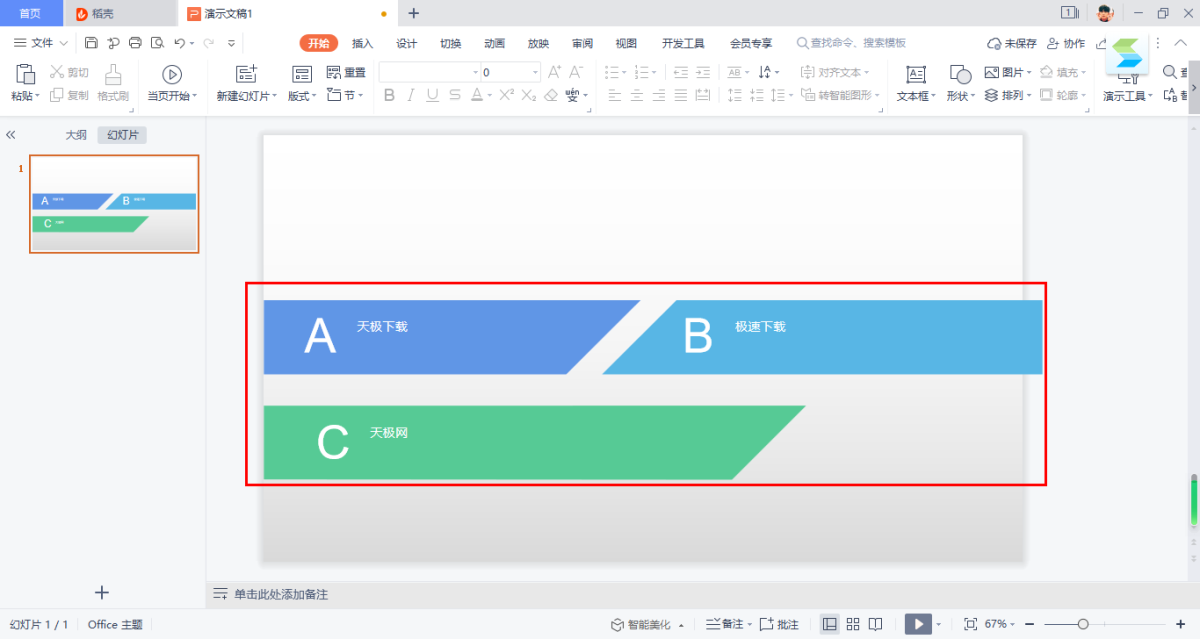Click the Cut (剪切) scissors button

point(70,72)
